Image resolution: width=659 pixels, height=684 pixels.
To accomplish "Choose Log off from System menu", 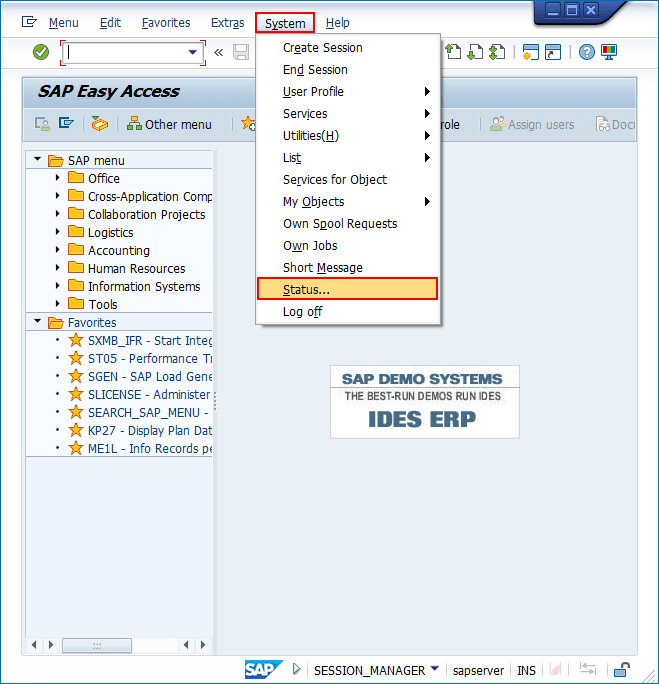I will click(347, 311).
